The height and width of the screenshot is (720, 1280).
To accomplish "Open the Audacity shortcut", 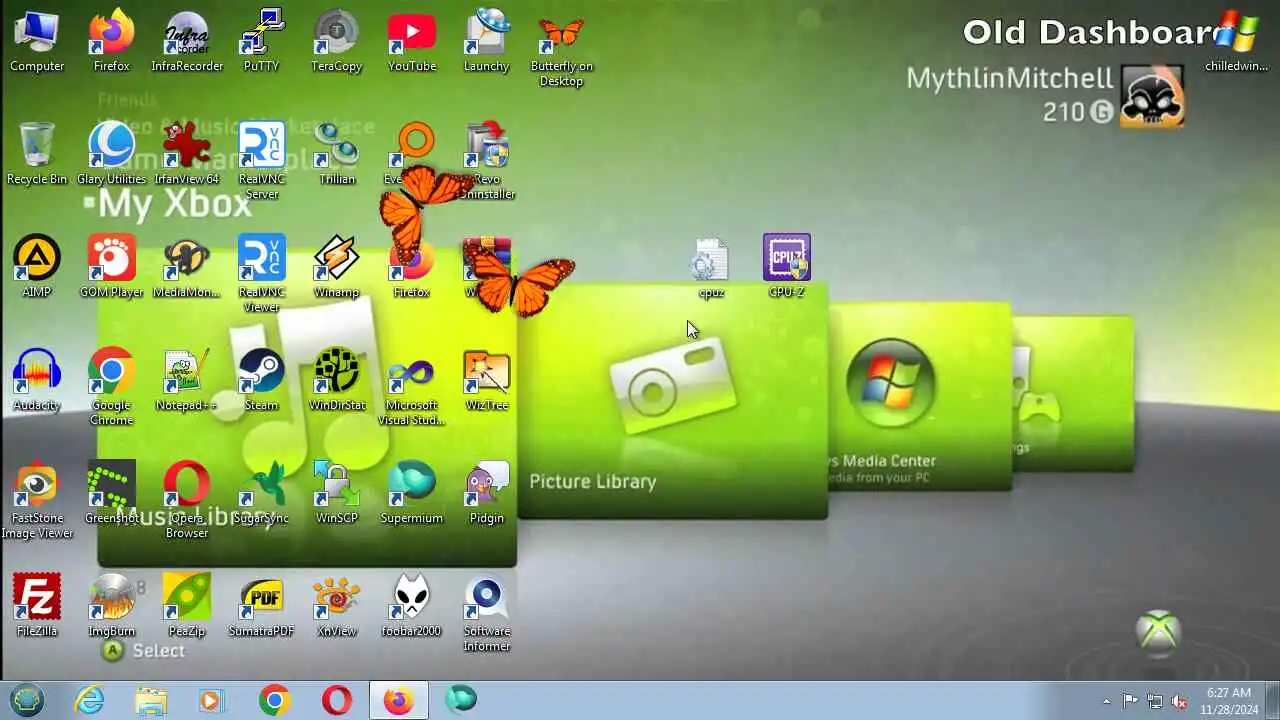I will pyautogui.click(x=37, y=381).
